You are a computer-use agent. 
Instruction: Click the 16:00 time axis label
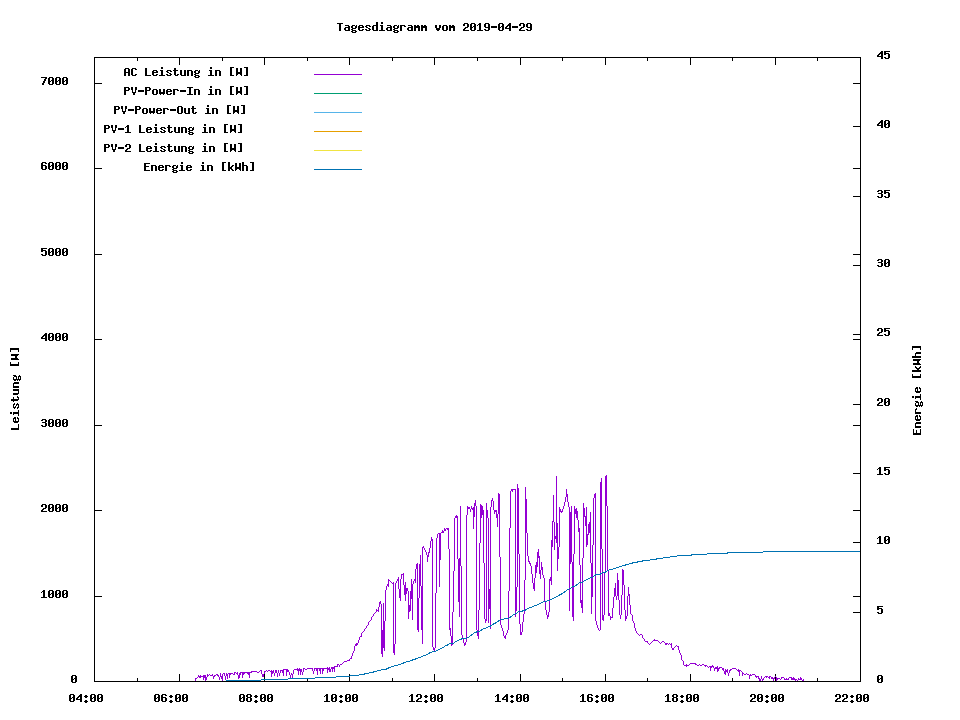597,698
